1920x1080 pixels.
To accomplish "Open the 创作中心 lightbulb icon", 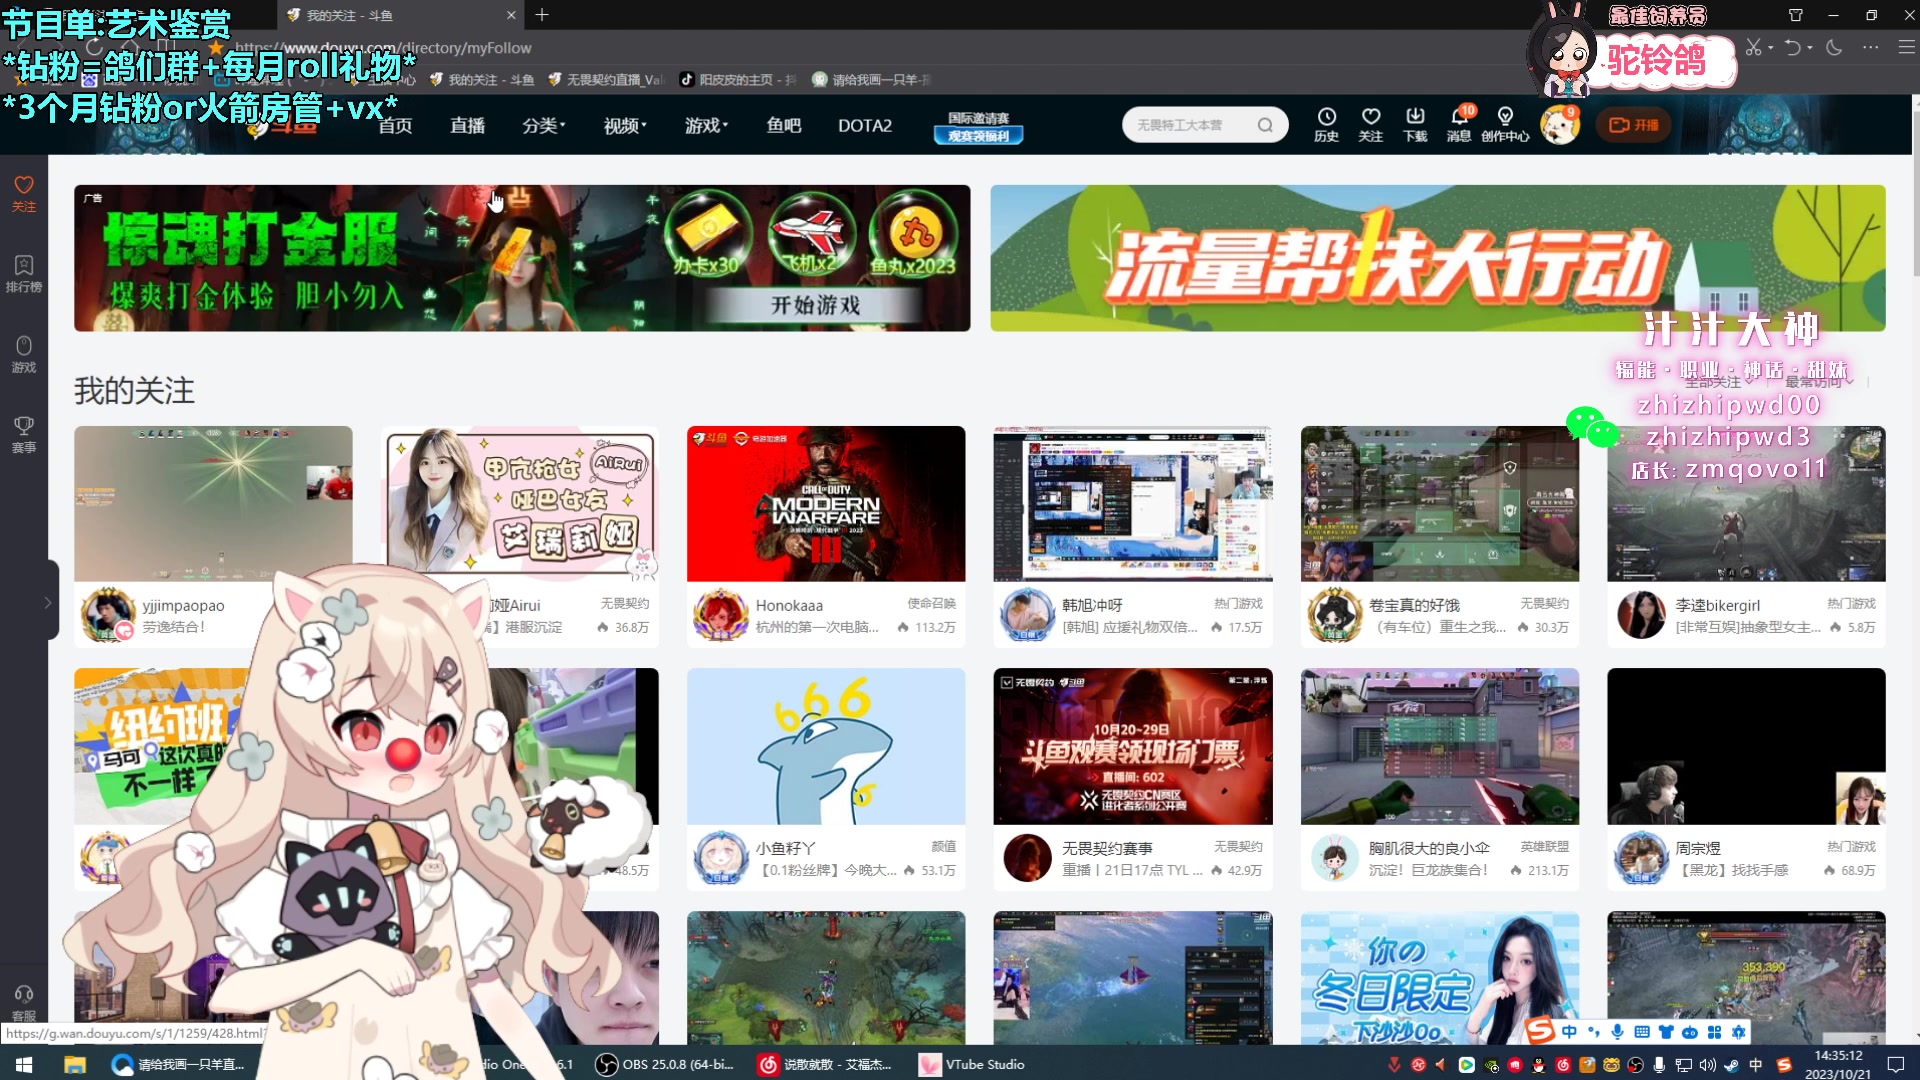I will click(1505, 125).
